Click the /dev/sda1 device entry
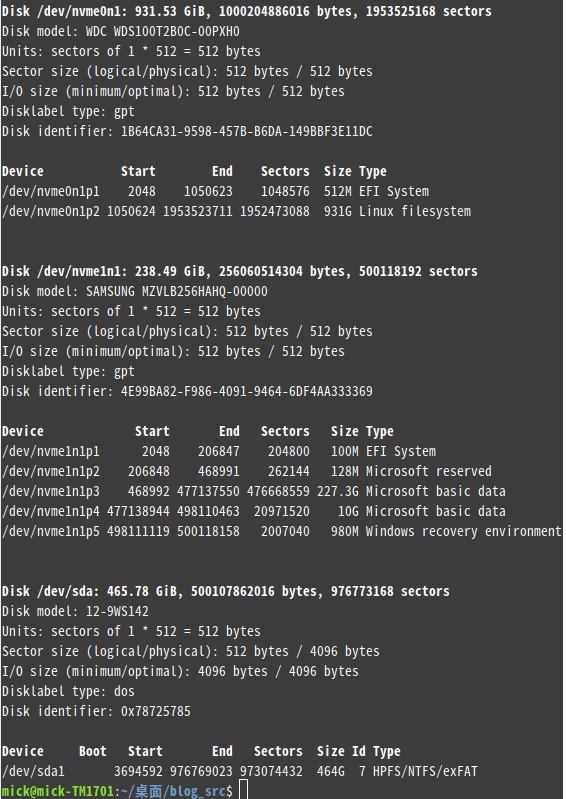The image size is (566, 799). click(x=33, y=771)
